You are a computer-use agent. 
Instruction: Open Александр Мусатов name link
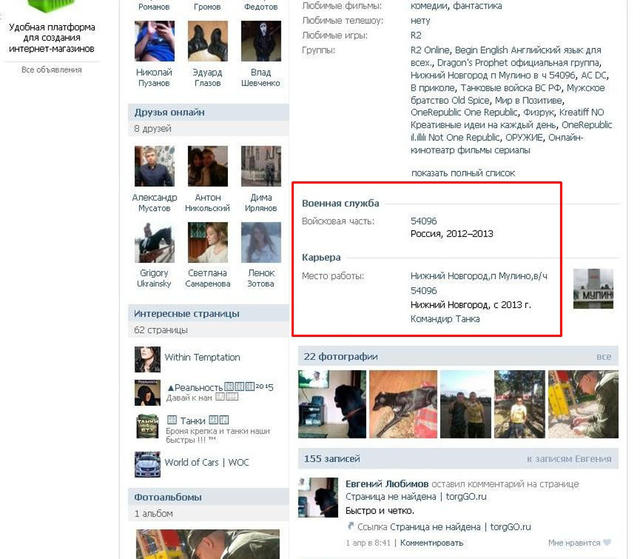pyautogui.click(x=154, y=203)
